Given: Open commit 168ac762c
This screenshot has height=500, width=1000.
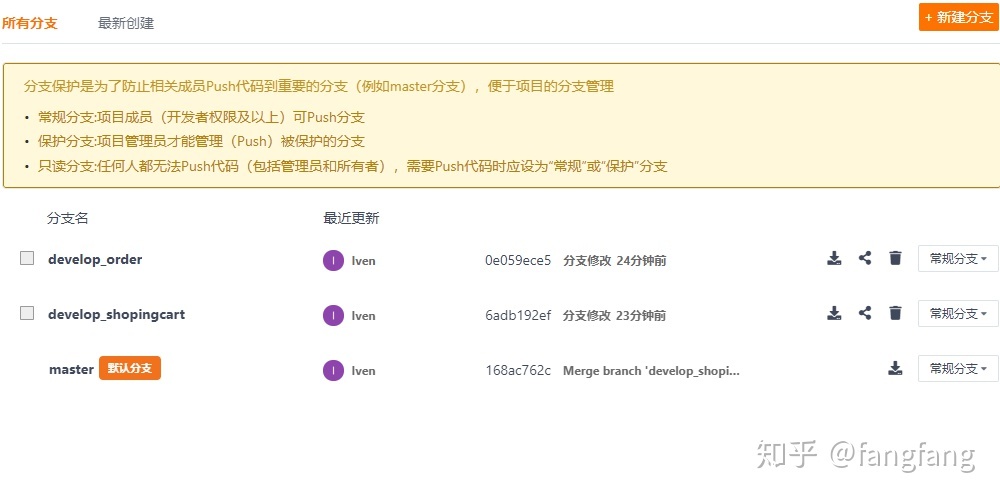Looking at the screenshot, I should pyautogui.click(x=518, y=371).
